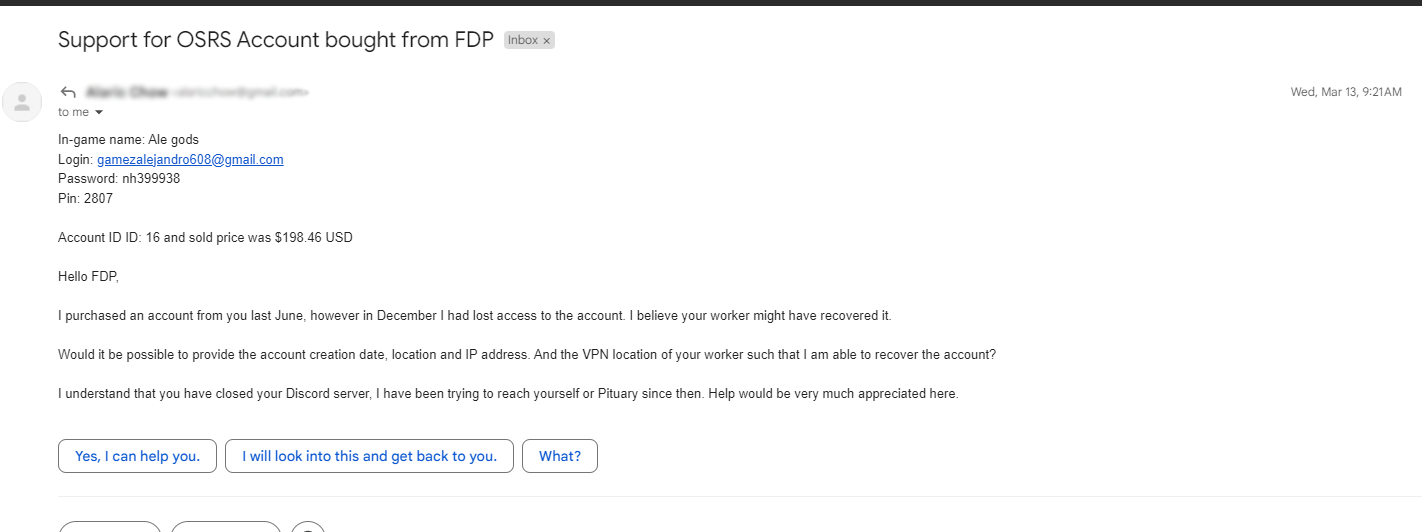Pick the "What?" suggested reply
The image size is (1422, 532).
coord(560,456)
